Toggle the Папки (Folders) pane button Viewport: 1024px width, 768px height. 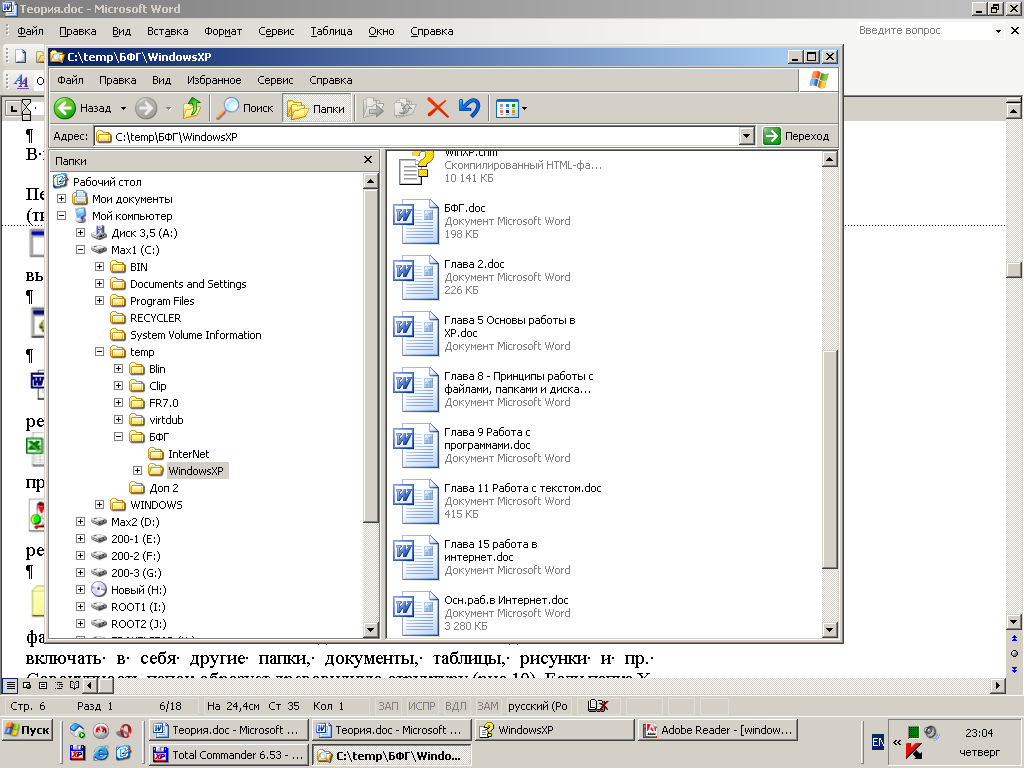click(x=317, y=108)
